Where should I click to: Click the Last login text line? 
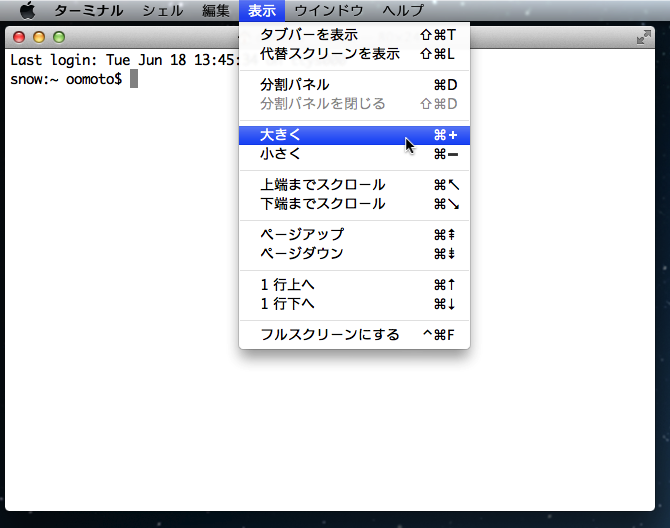pos(124,60)
